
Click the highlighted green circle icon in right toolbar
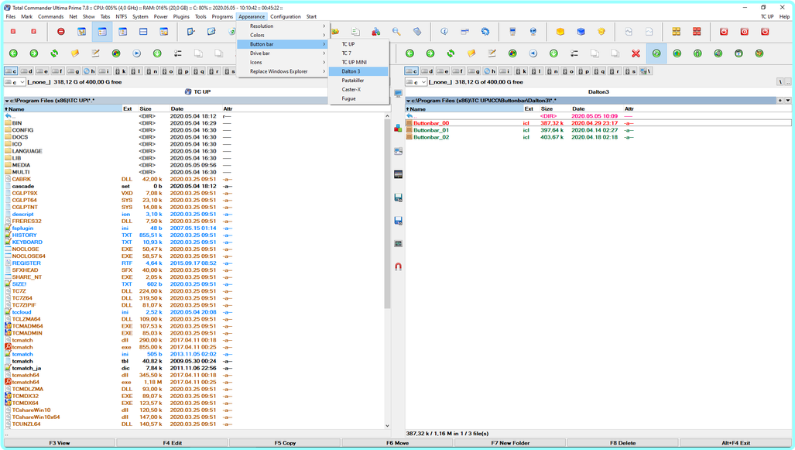click(656, 53)
